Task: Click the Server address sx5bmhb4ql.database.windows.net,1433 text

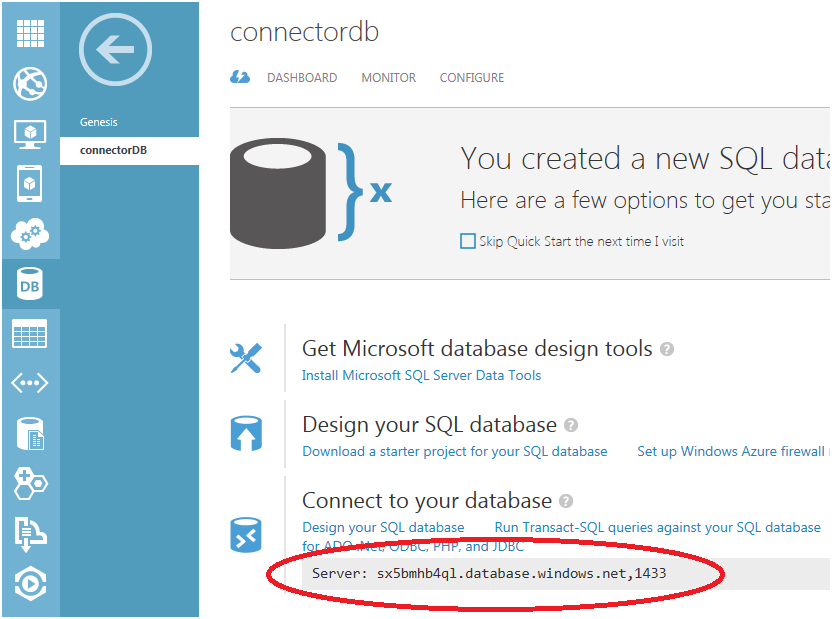Action: [522, 573]
